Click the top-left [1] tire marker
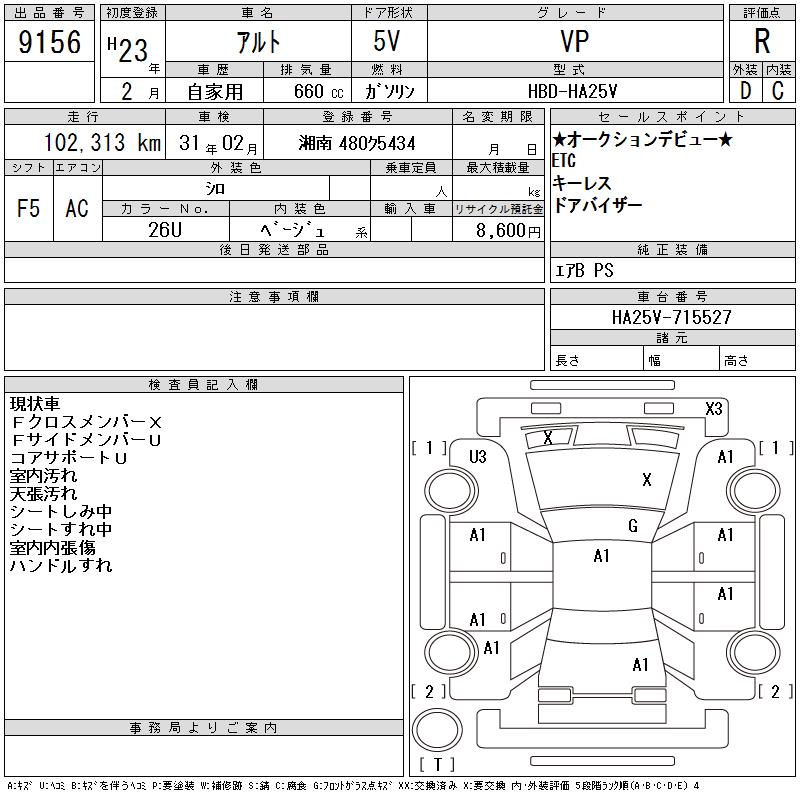This screenshot has width=800, height=800. [429, 448]
